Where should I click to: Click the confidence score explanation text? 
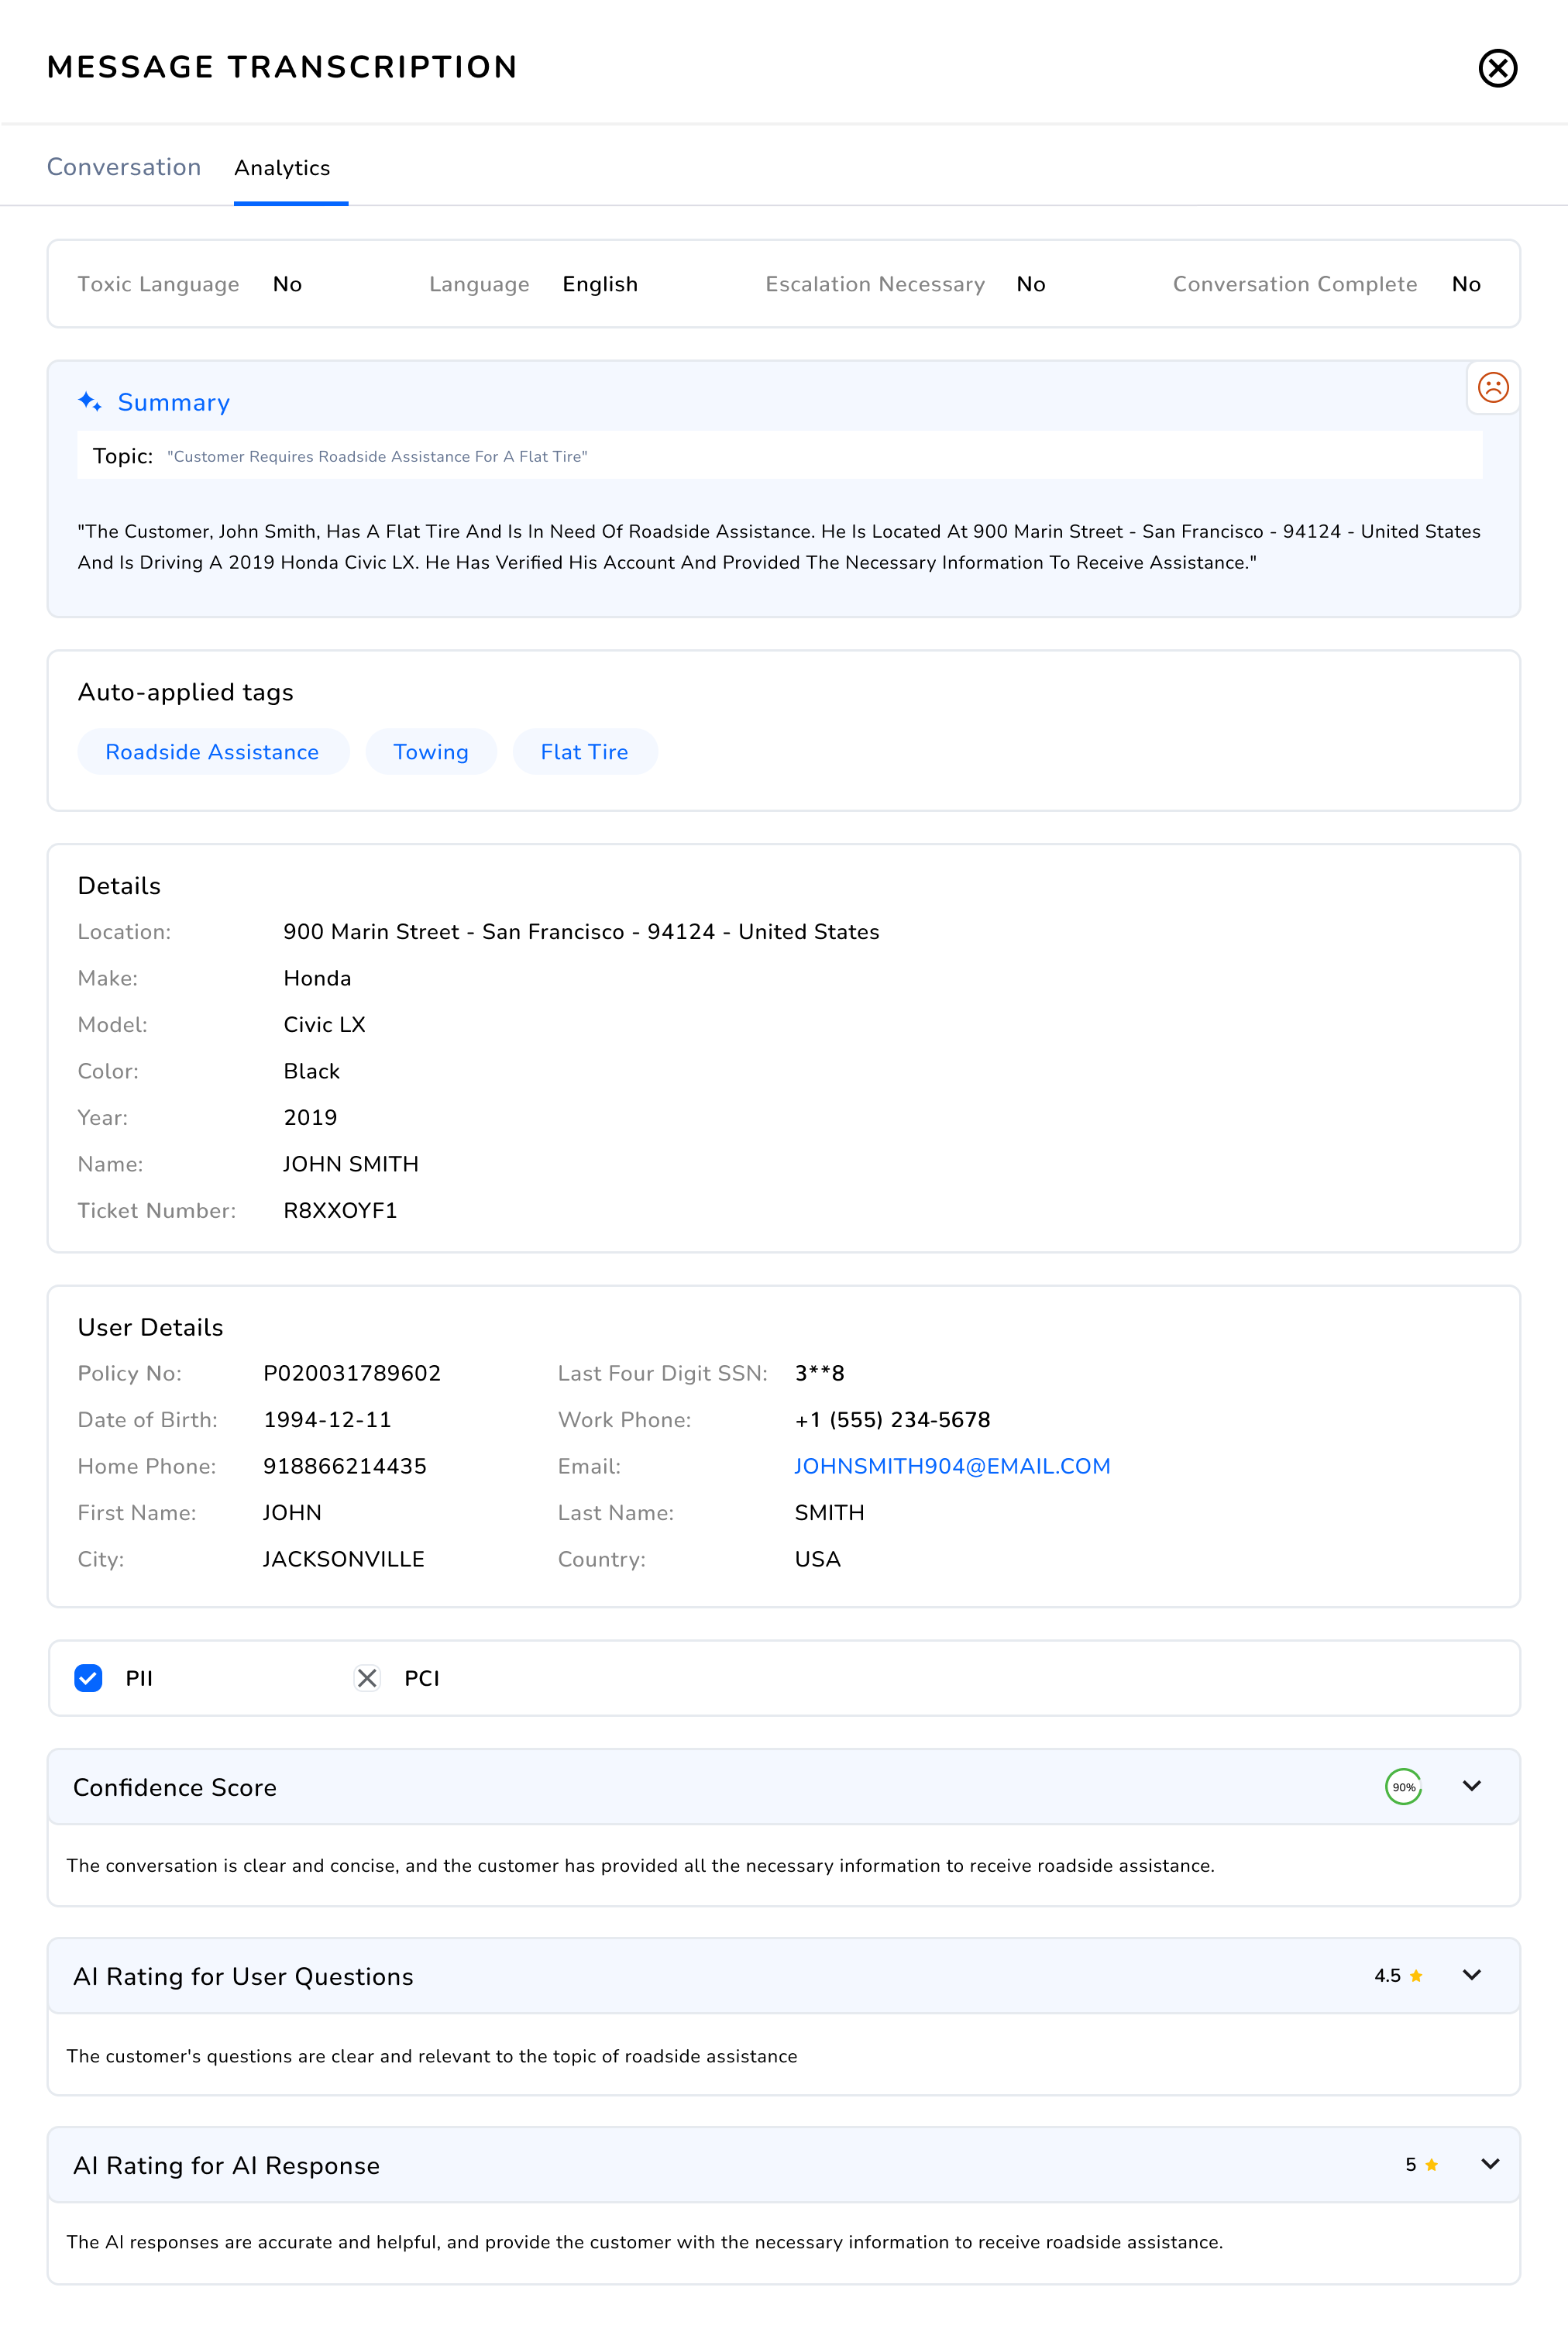[x=640, y=1865]
